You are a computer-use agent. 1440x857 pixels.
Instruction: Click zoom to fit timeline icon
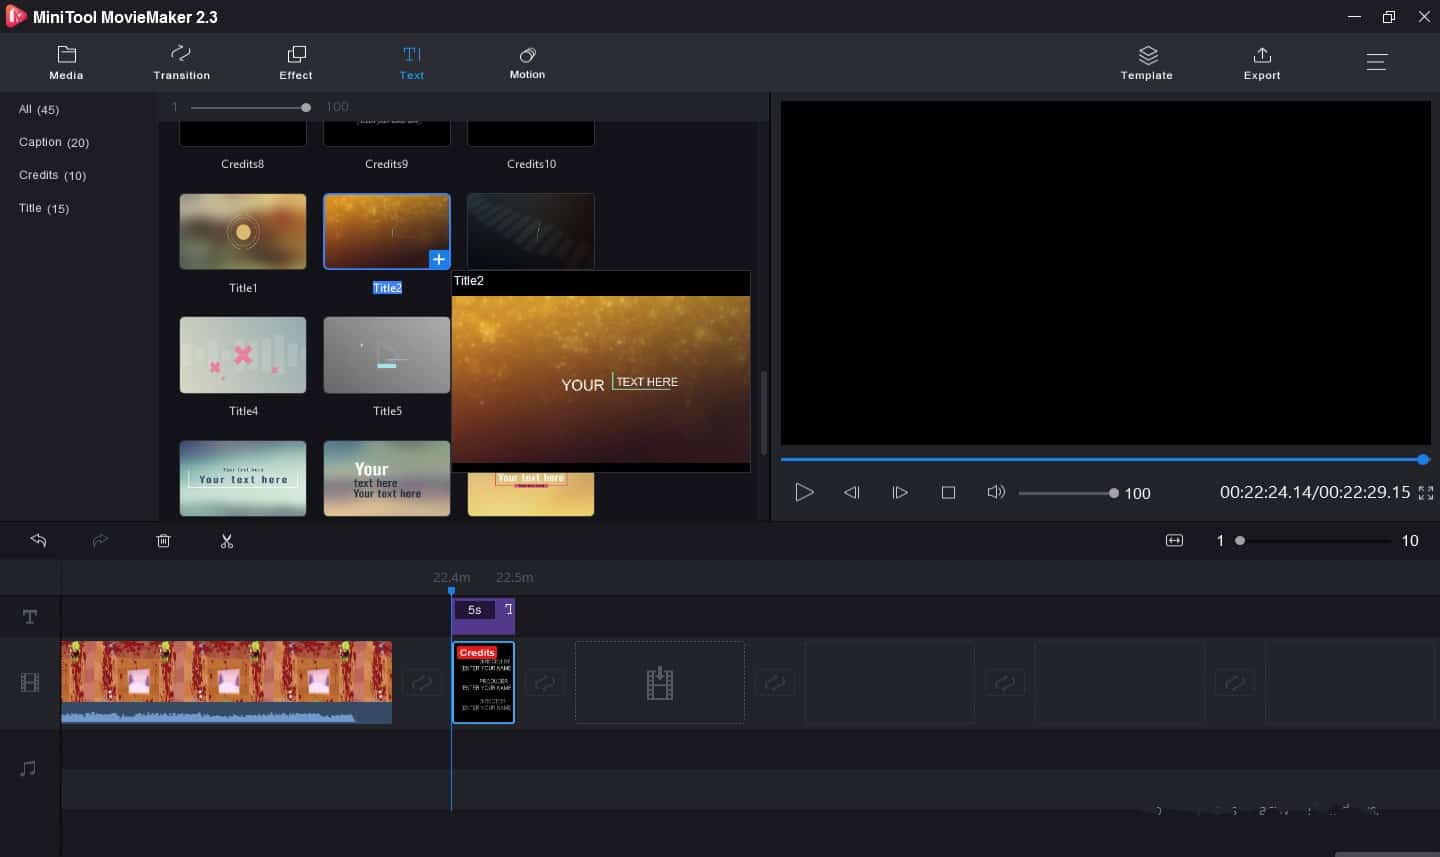point(1174,540)
